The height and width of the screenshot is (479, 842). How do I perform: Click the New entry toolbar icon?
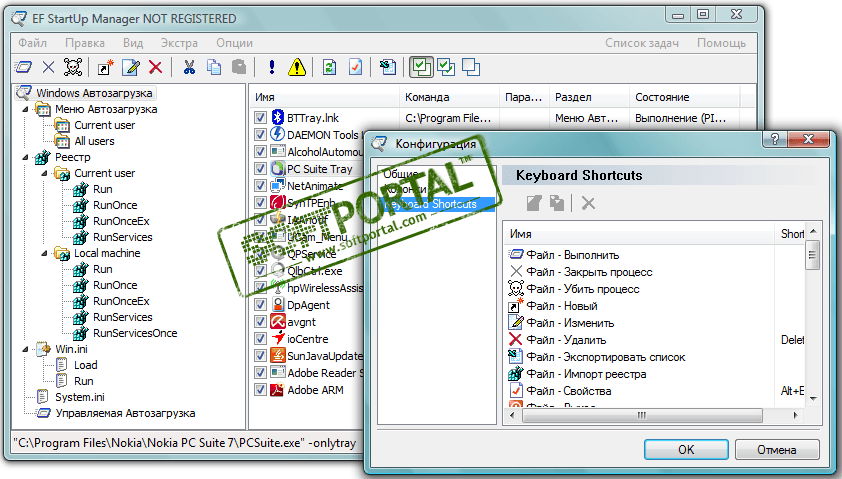click(x=106, y=67)
